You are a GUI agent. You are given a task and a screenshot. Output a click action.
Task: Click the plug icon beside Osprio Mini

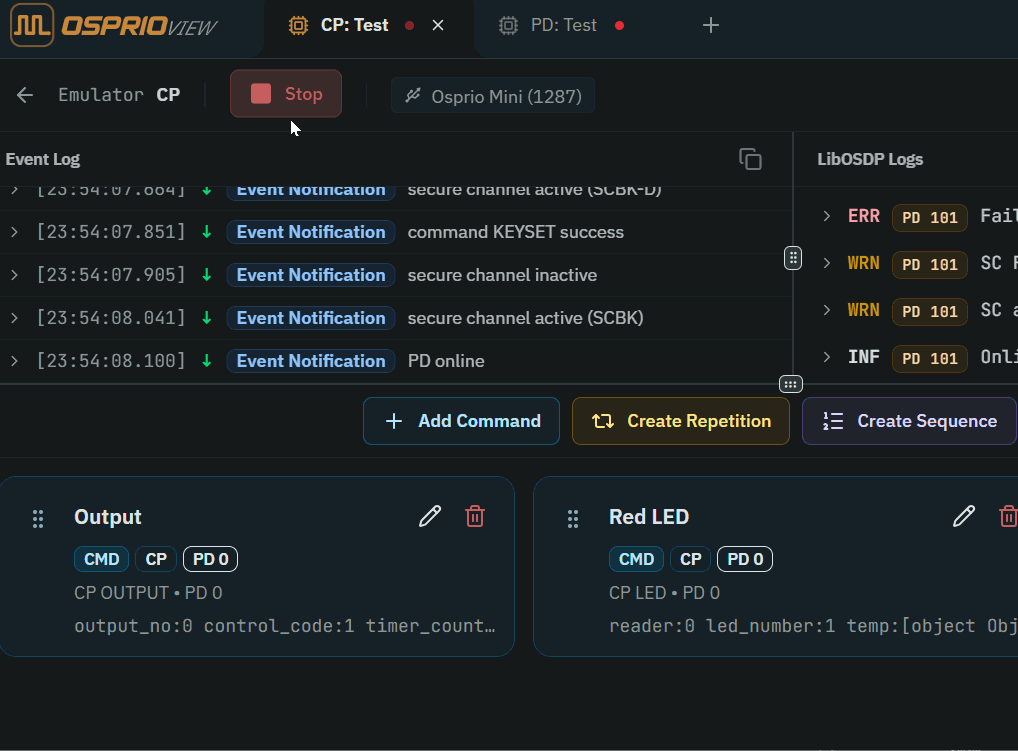[x=413, y=96]
